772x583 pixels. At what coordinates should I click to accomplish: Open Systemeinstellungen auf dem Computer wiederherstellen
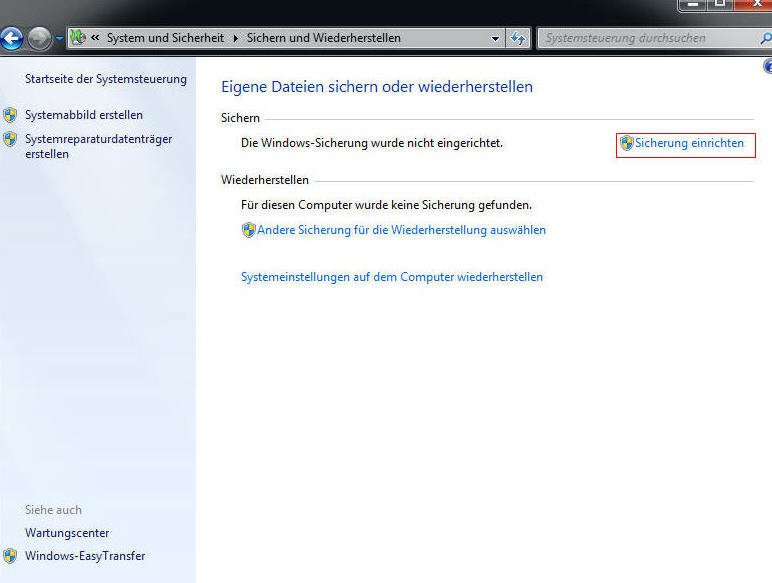tap(392, 277)
